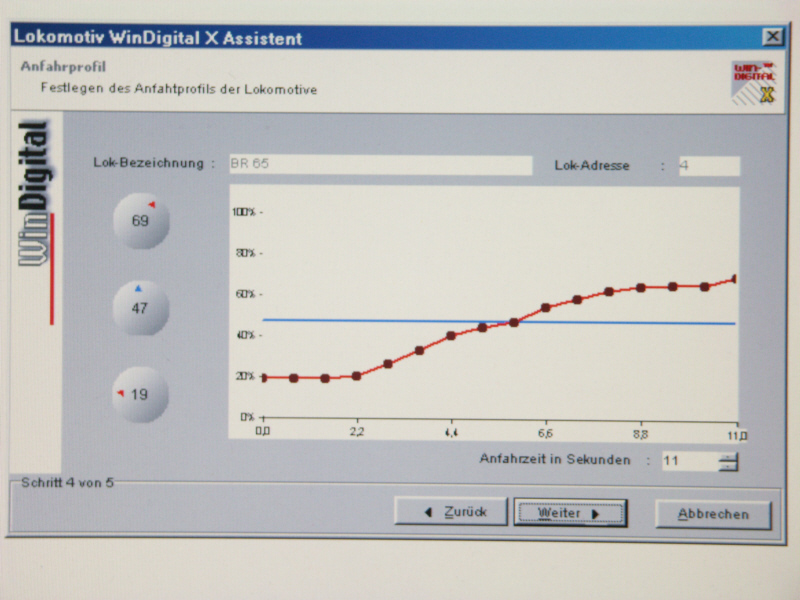Focus the Anfahrzeit in Sekunden field
The height and width of the screenshot is (600, 800).
click(690, 461)
